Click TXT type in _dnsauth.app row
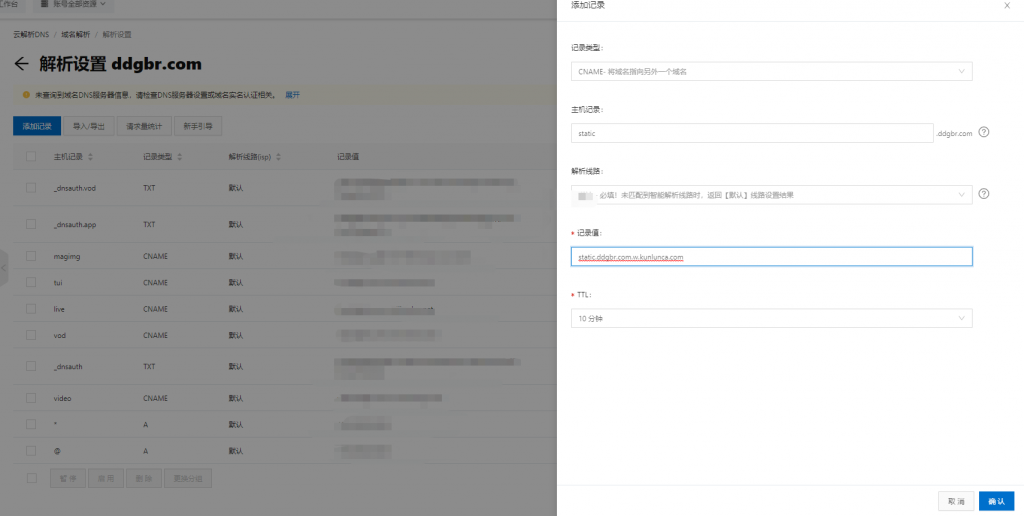The image size is (1024, 516). pos(150,225)
